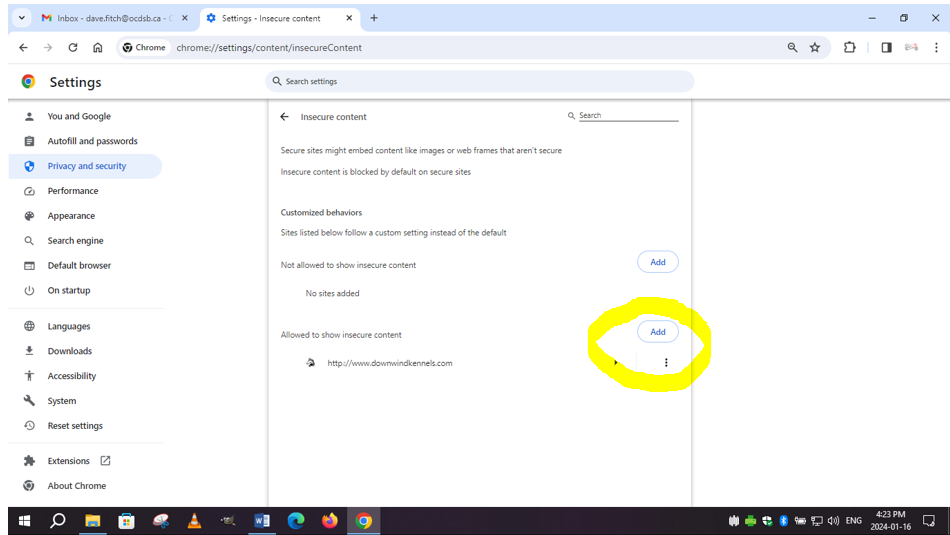Open the tab search dropdown arrow
950x535 pixels.
point(22,18)
